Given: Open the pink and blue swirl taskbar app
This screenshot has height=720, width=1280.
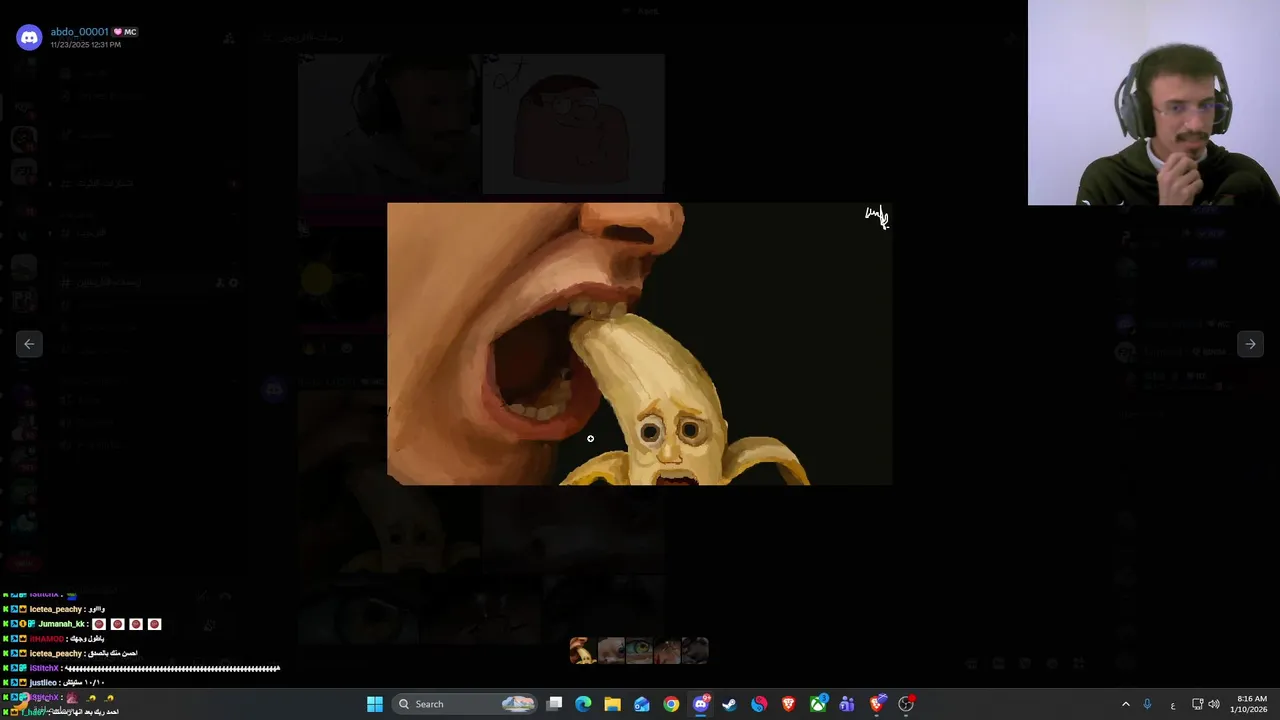Looking at the screenshot, I should (x=759, y=704).
